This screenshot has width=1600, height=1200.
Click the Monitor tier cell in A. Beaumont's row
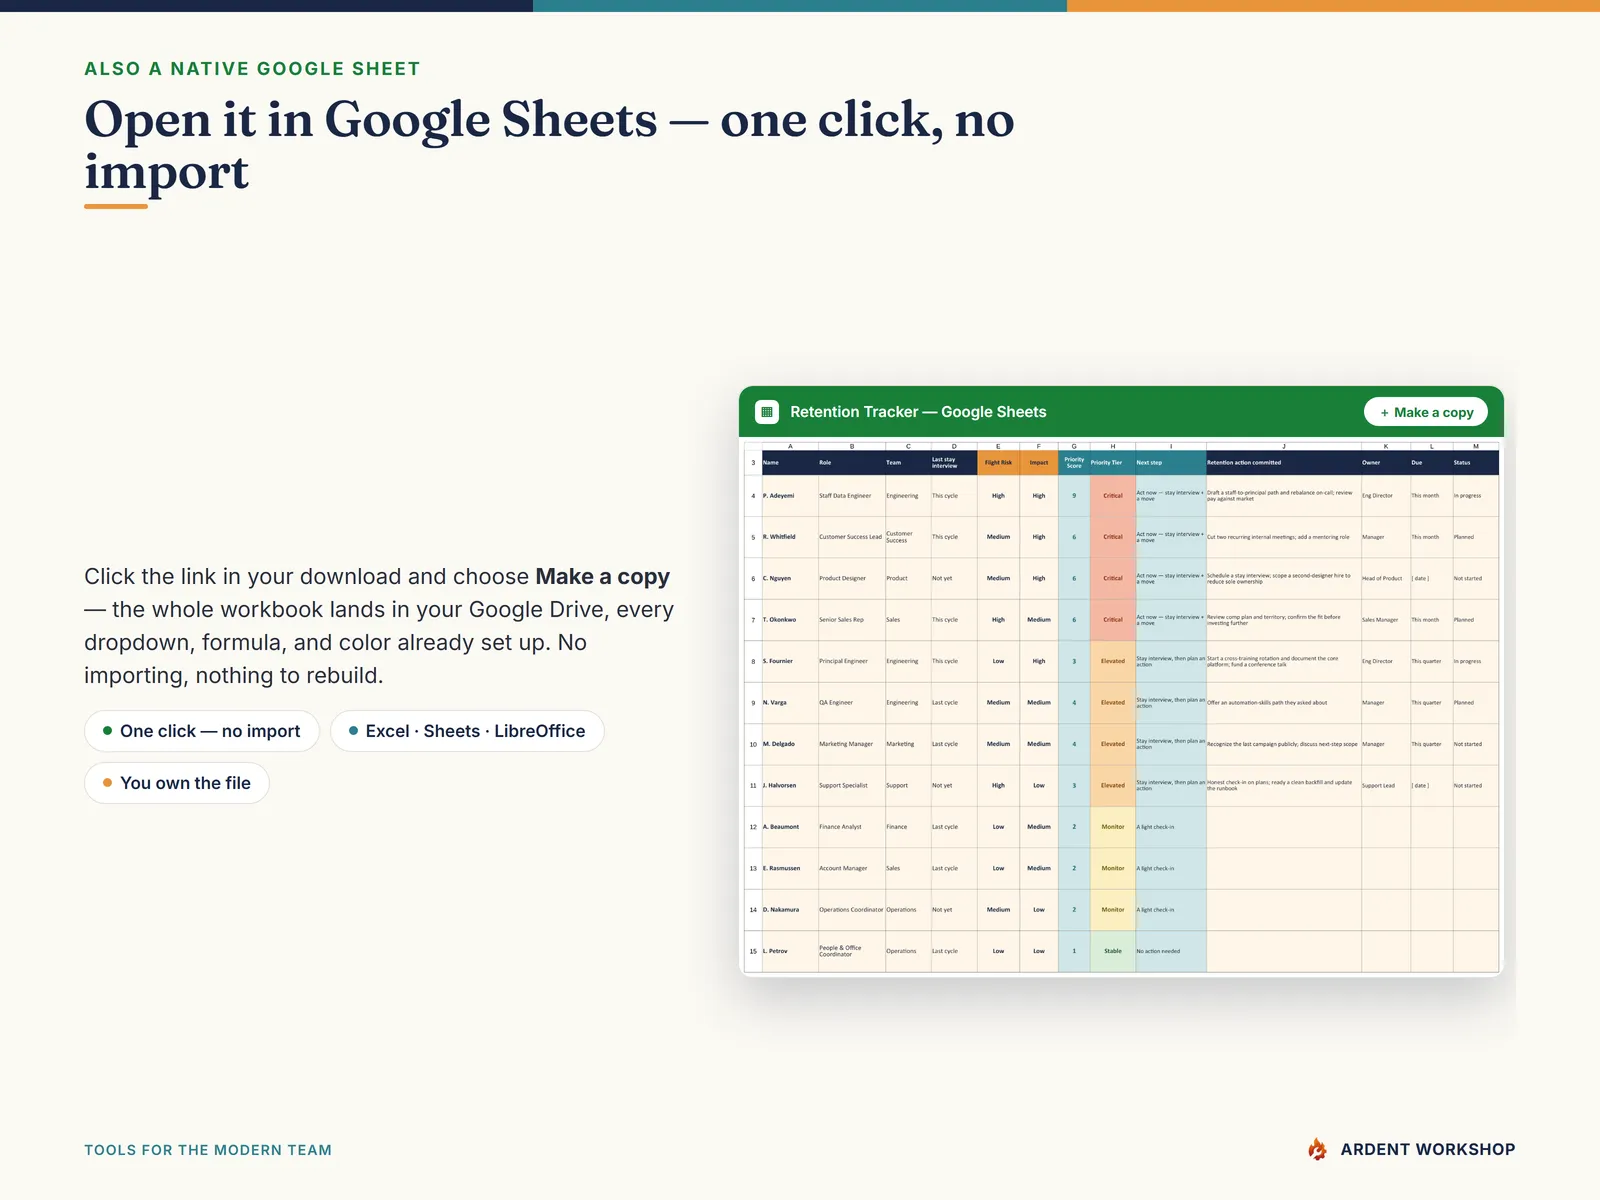pos(1112,827)
